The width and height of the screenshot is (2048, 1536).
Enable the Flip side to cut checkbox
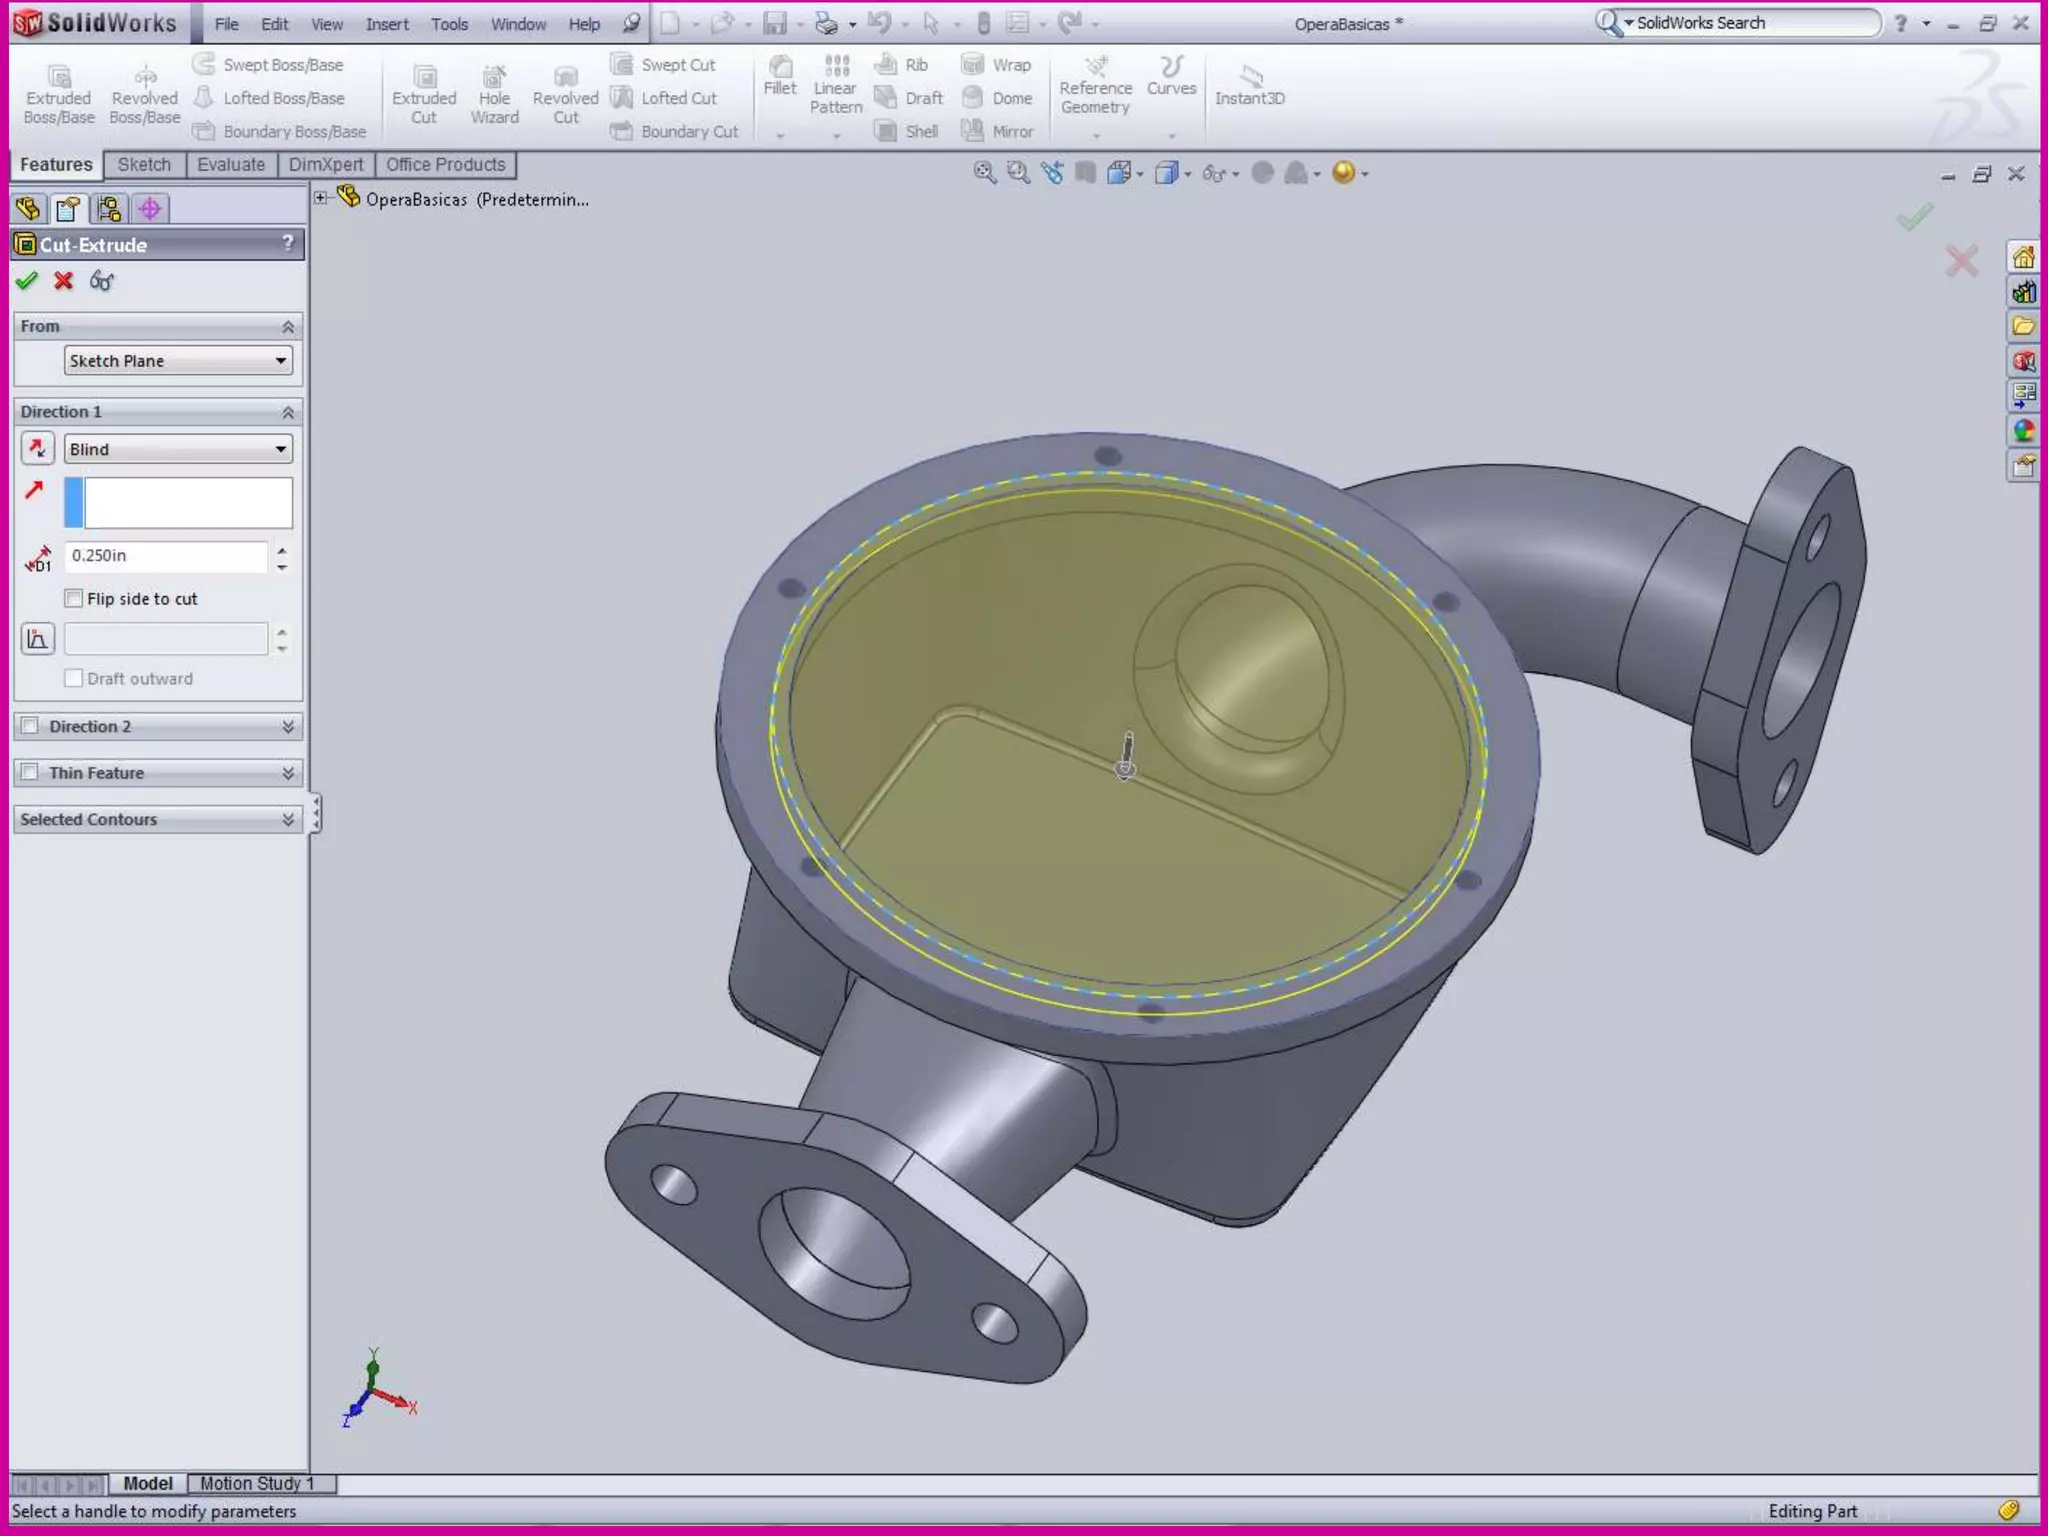[73, 598]
